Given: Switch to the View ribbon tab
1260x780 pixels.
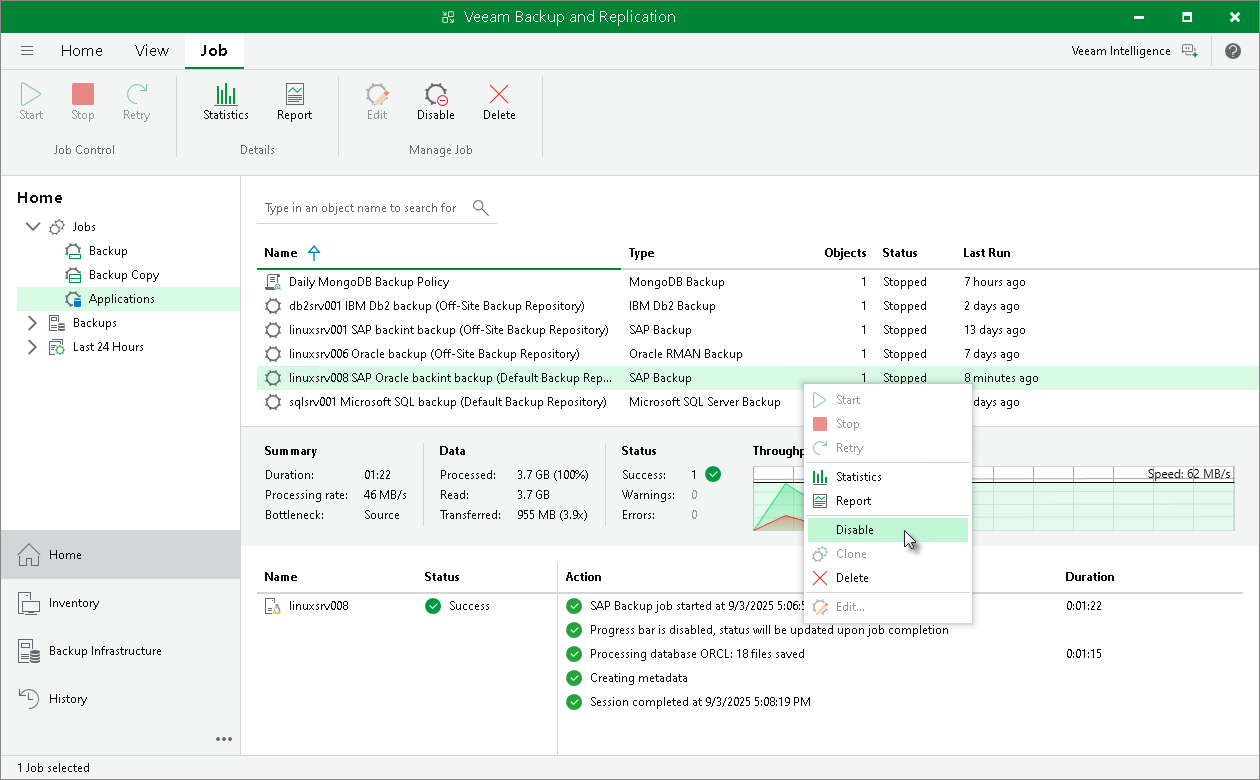Looking at the screenshot, I should point(151,50).
